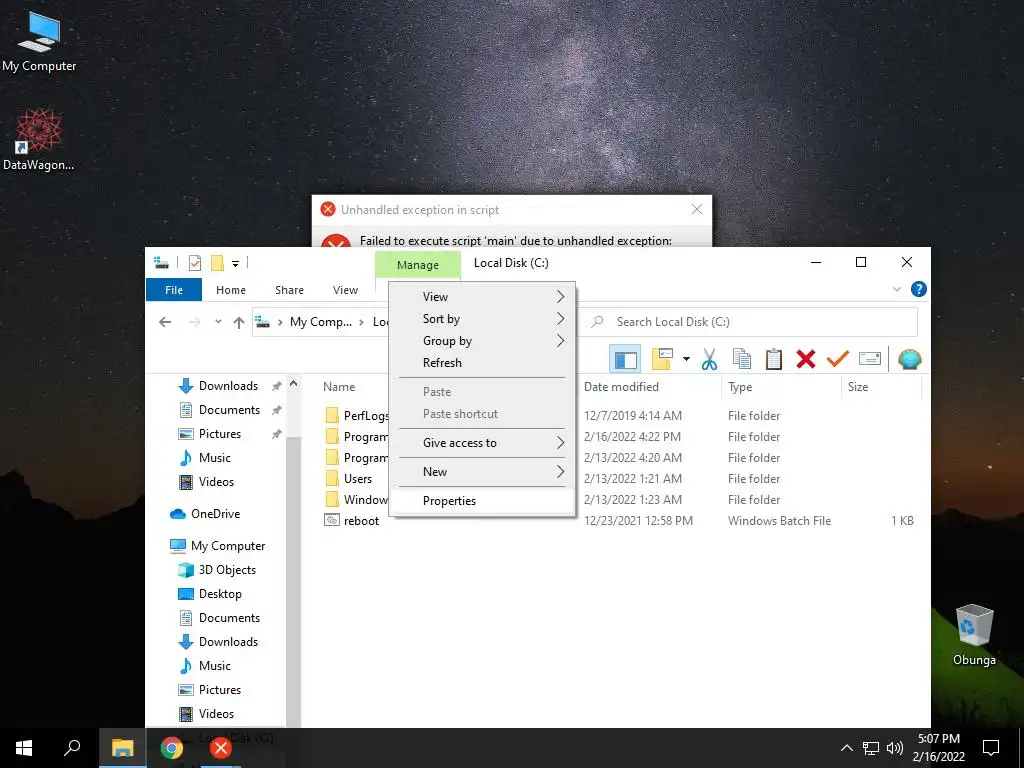
Task: Toggle the navigation pane toolbar button
Action: (x=625, y=359)
